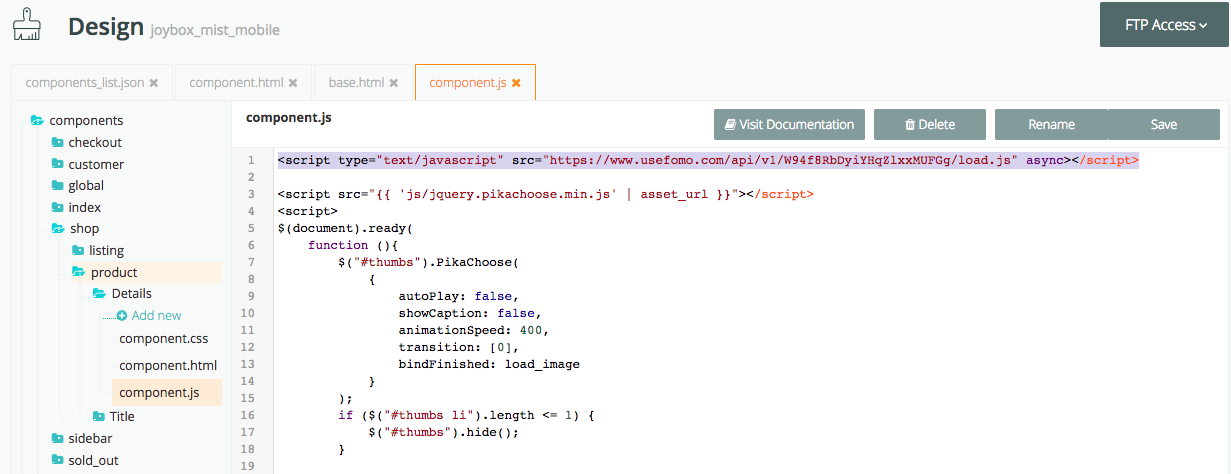Viewport: 1231px width, 474px height.
Task: Switch to components_list.json tab
Action: (x=85, y=83)
